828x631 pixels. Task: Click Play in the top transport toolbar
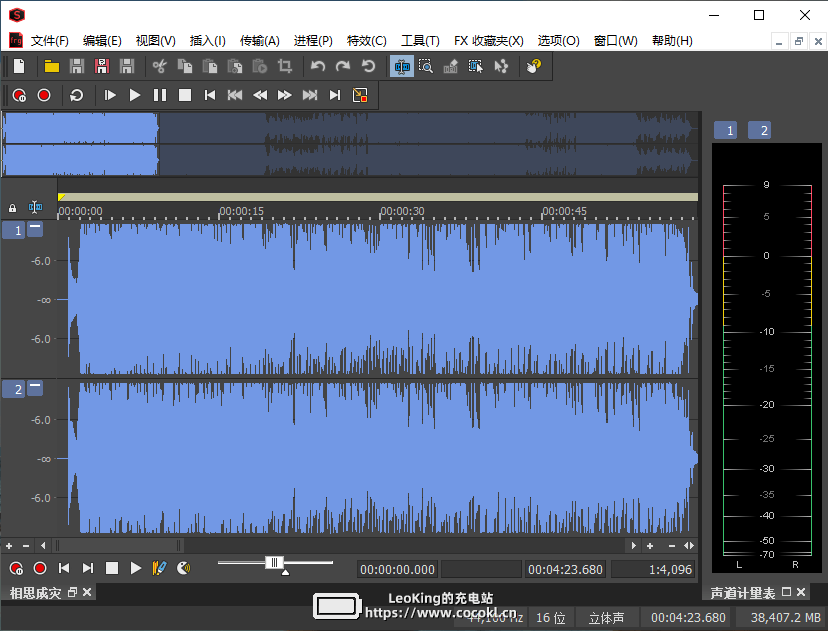135,95
